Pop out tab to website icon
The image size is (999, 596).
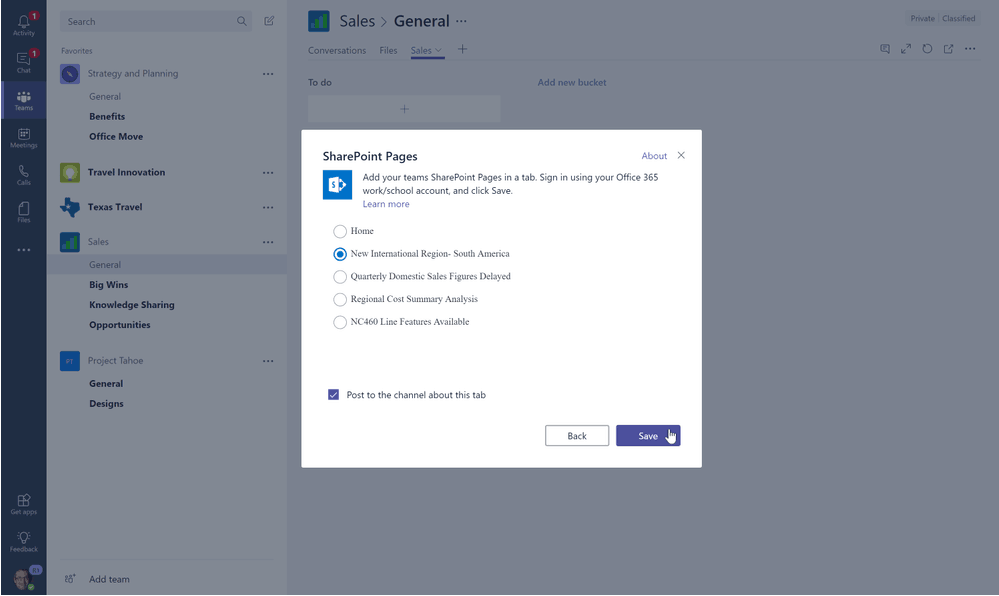tap(949, 49)
